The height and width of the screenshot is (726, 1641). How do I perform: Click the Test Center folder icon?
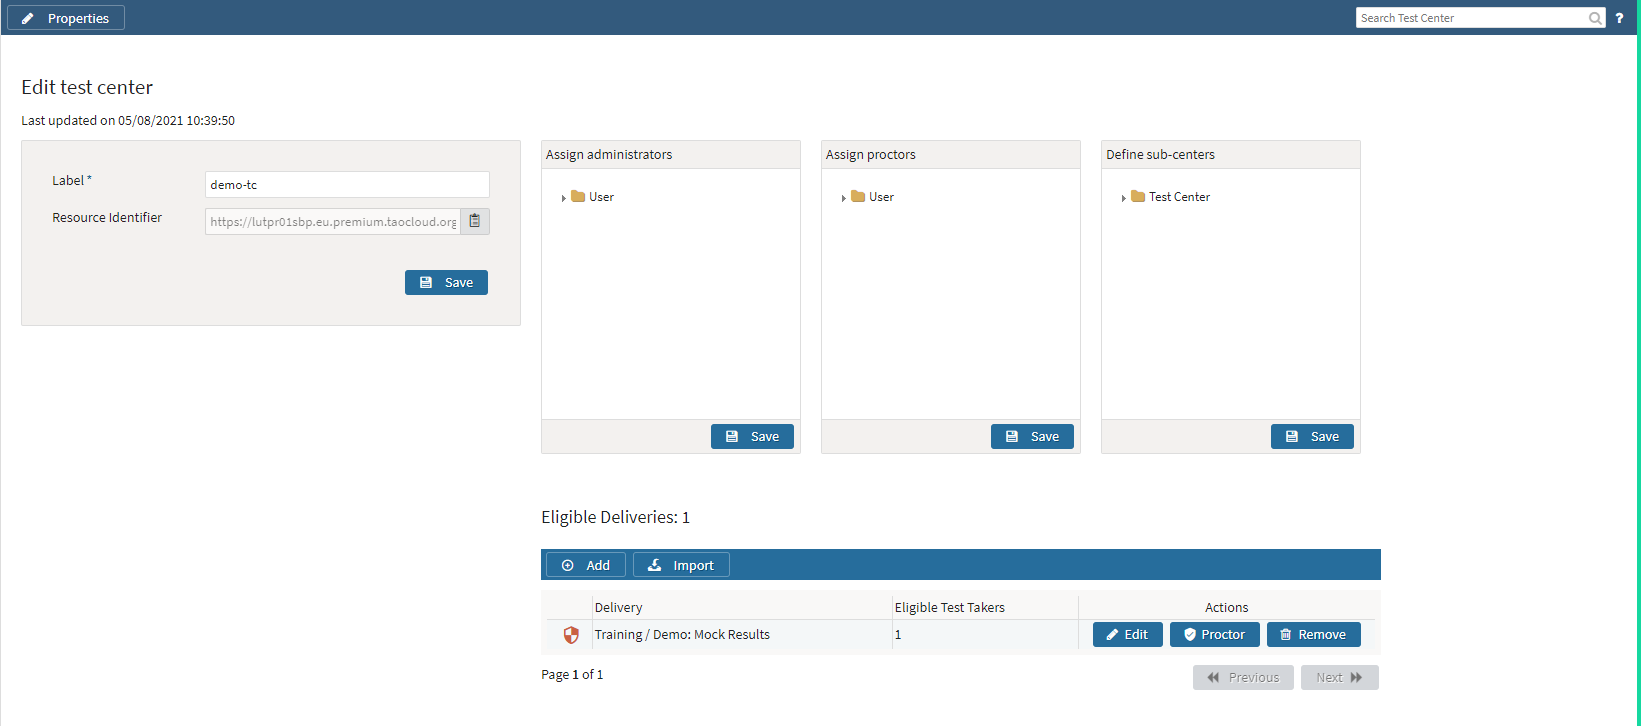point(1138,197)
